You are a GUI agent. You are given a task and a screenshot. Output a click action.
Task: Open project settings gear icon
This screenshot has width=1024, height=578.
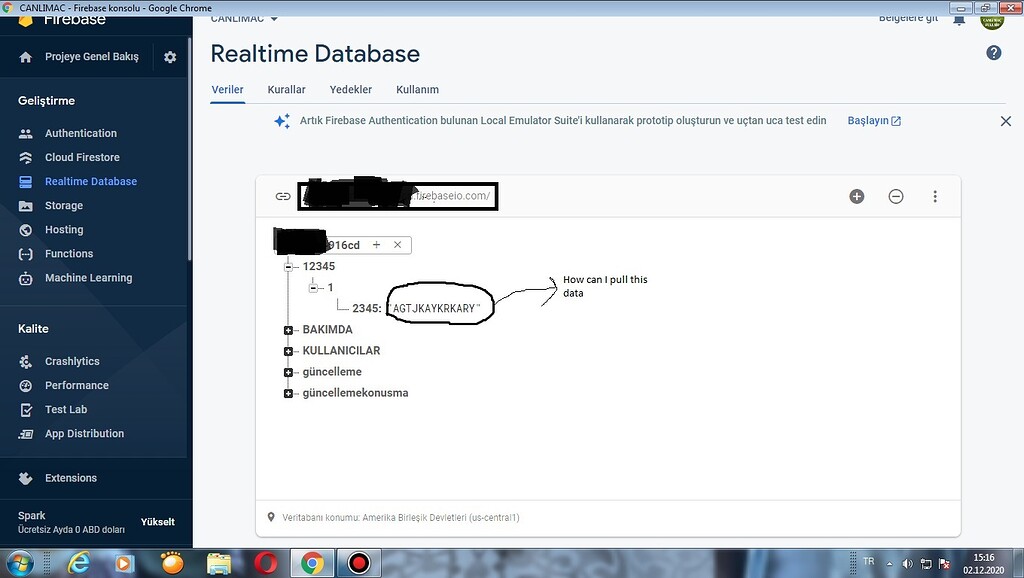[x=170, y=57]
